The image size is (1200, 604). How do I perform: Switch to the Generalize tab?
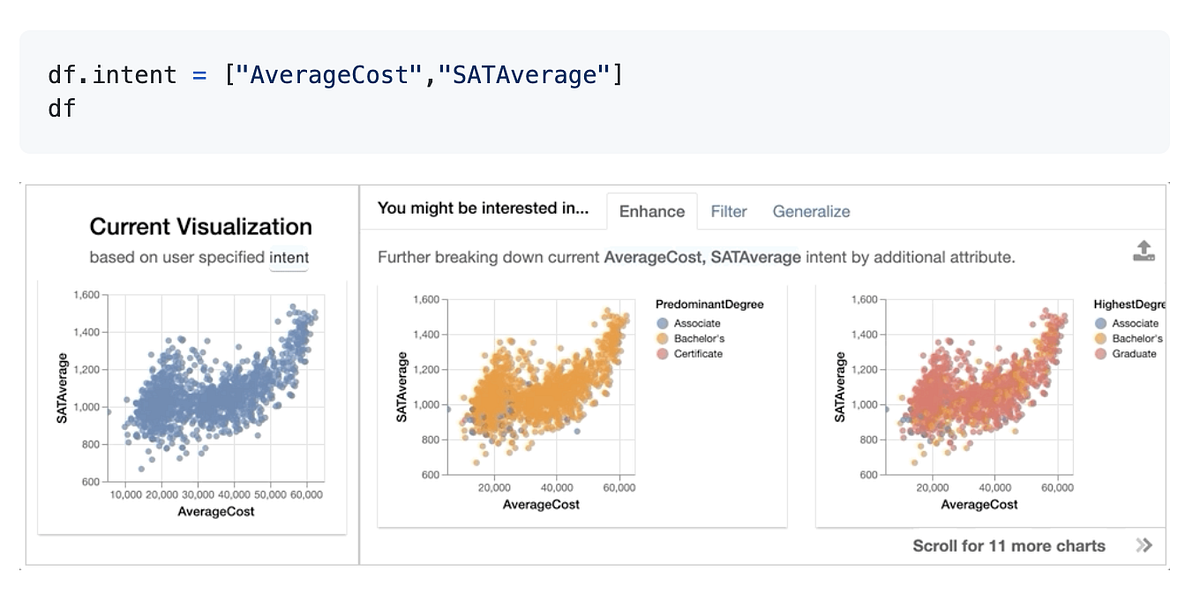click(x=811, y=211)
